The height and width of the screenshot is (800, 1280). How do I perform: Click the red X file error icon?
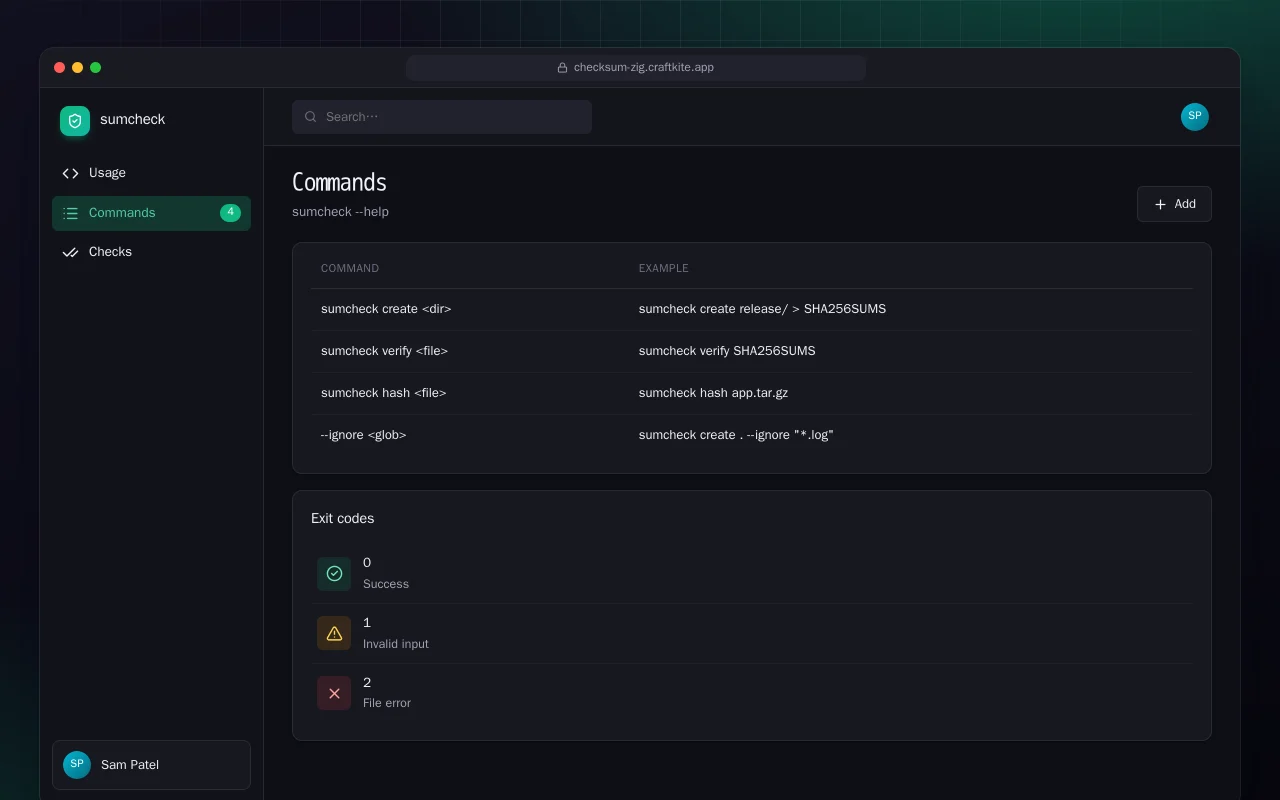[334, 694]
